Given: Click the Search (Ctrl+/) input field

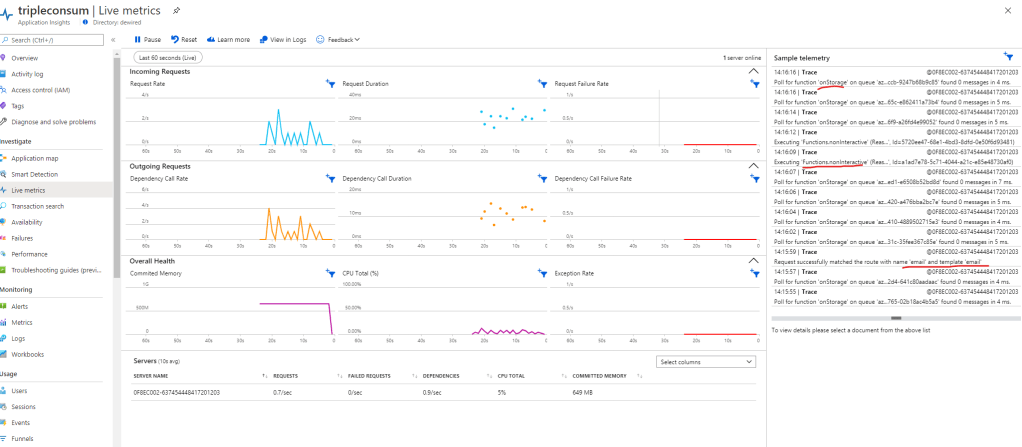Looking at the screenshot, I should (57, 40).
